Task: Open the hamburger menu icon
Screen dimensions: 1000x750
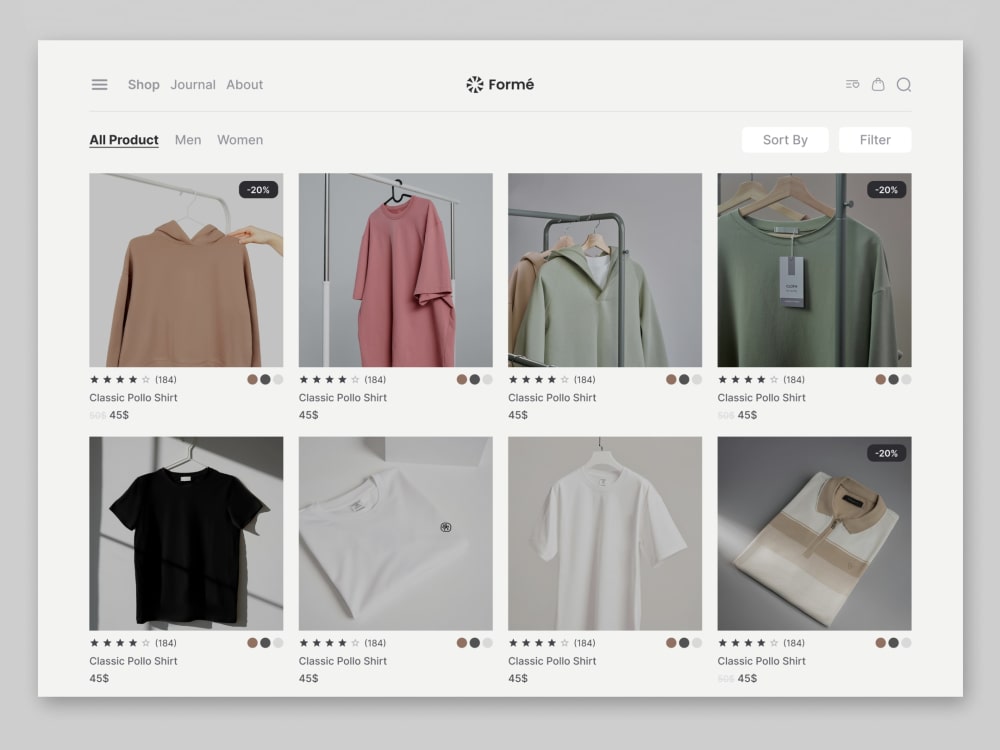Action: click(99, 85)
